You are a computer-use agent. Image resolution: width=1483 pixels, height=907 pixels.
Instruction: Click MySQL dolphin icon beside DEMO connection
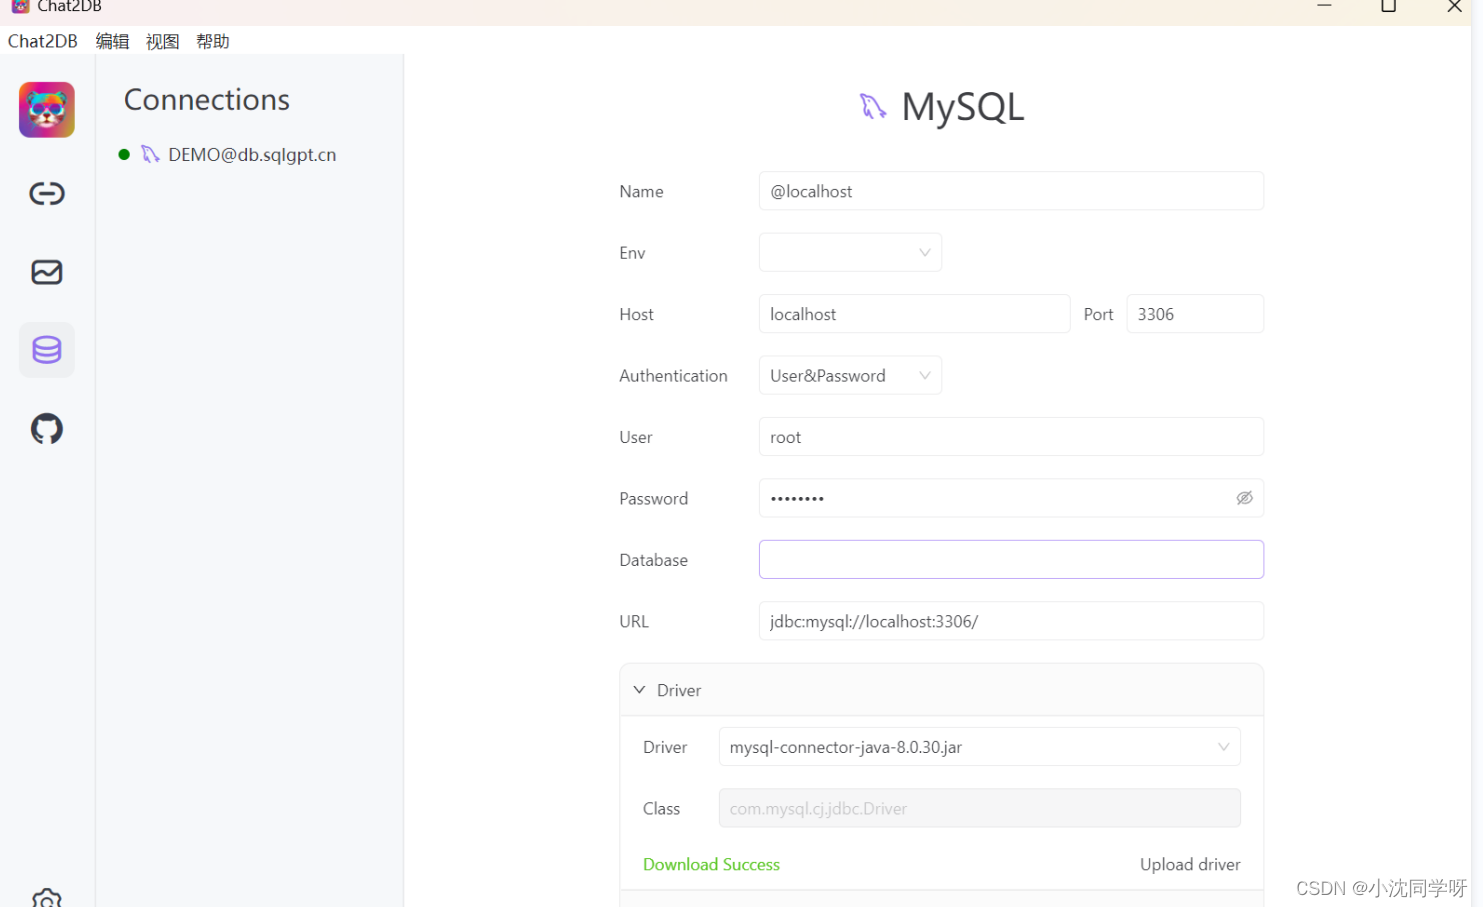tap(150, 154)
